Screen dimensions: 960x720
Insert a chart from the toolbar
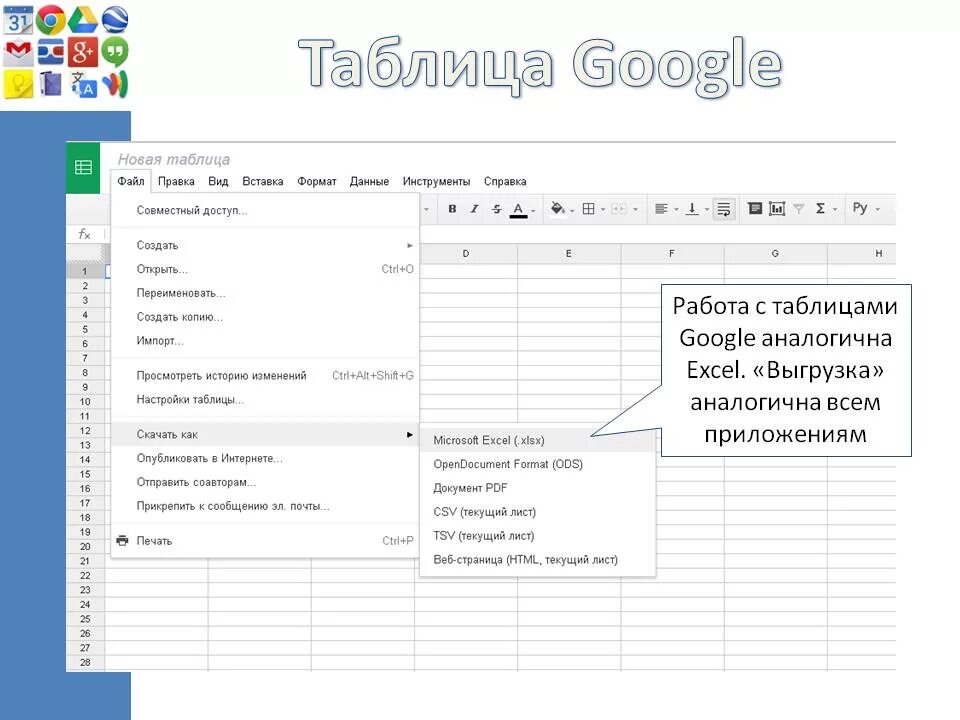tap(777, 209)
